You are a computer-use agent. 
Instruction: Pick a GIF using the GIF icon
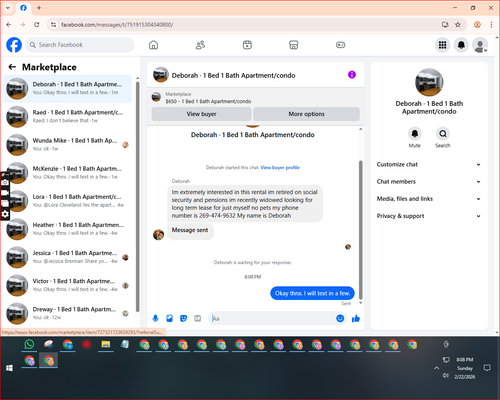click(x=198, y=318)
